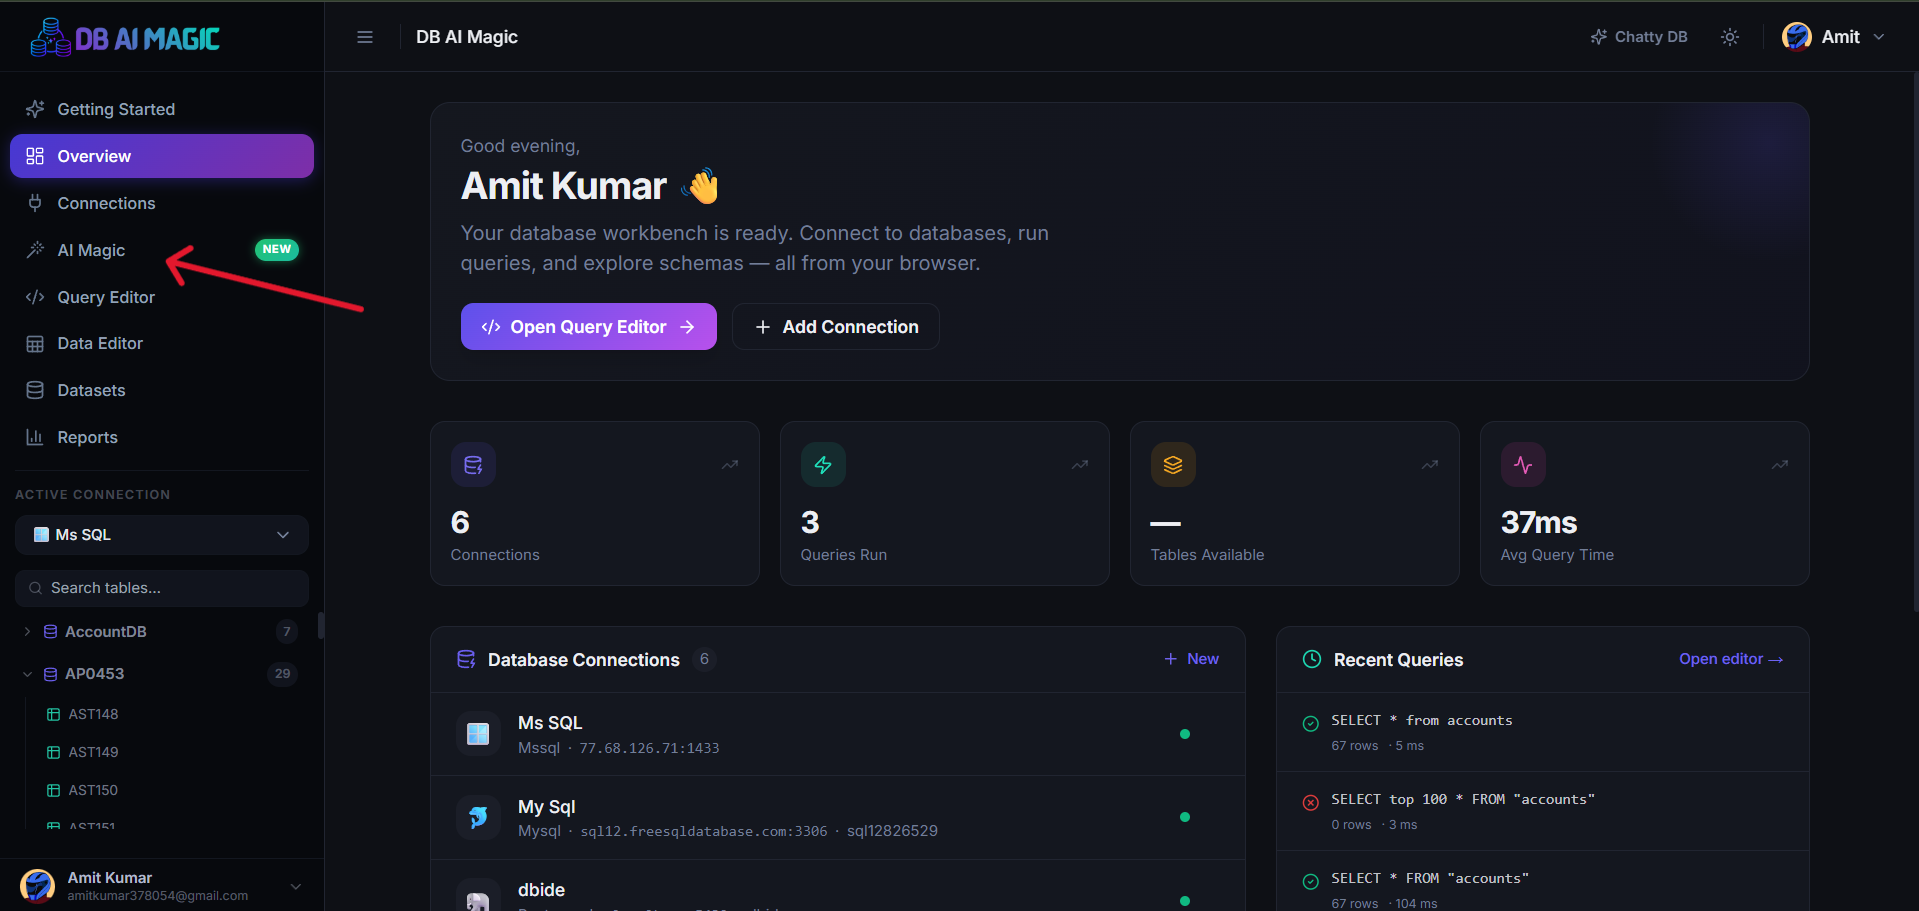Click Open Query Editor button
This screenshot has height=911, width=1919.
pos(589,327)
